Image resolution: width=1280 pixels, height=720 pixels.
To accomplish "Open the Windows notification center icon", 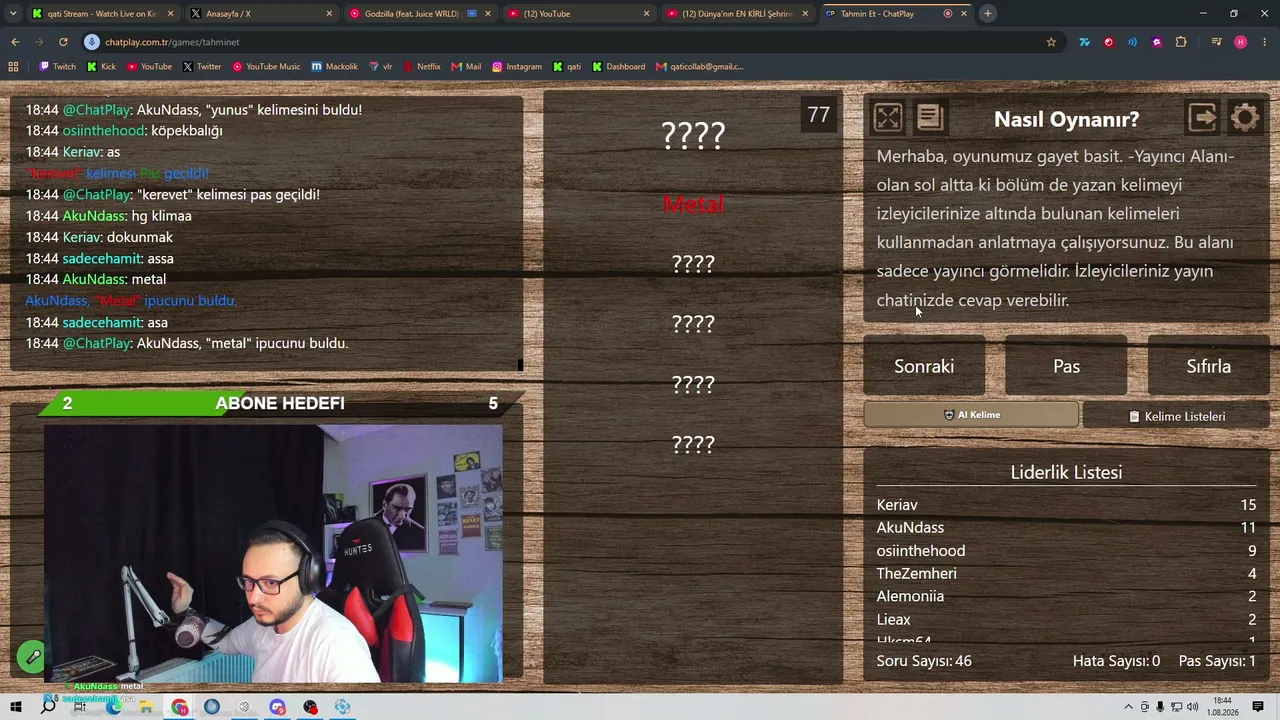I will pyautogui.click(x=1258, y=707).
